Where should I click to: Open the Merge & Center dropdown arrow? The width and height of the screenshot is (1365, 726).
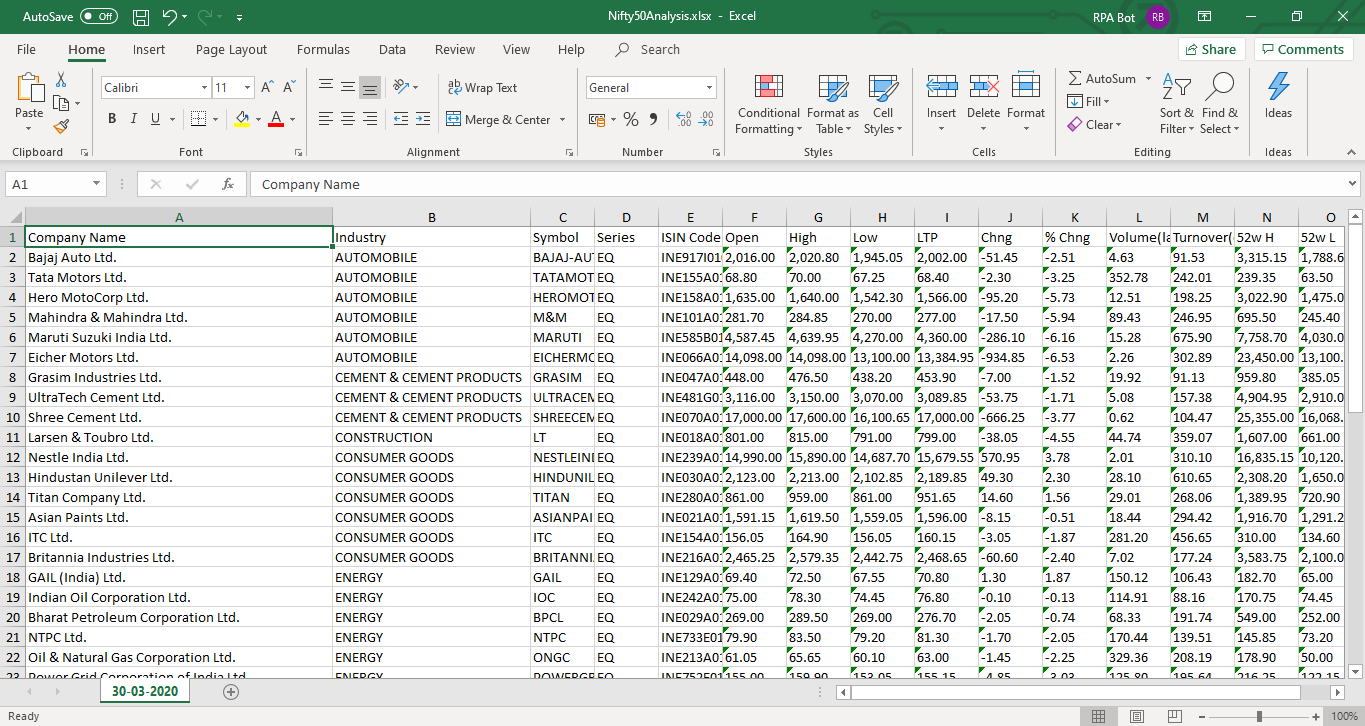[562, 119]
